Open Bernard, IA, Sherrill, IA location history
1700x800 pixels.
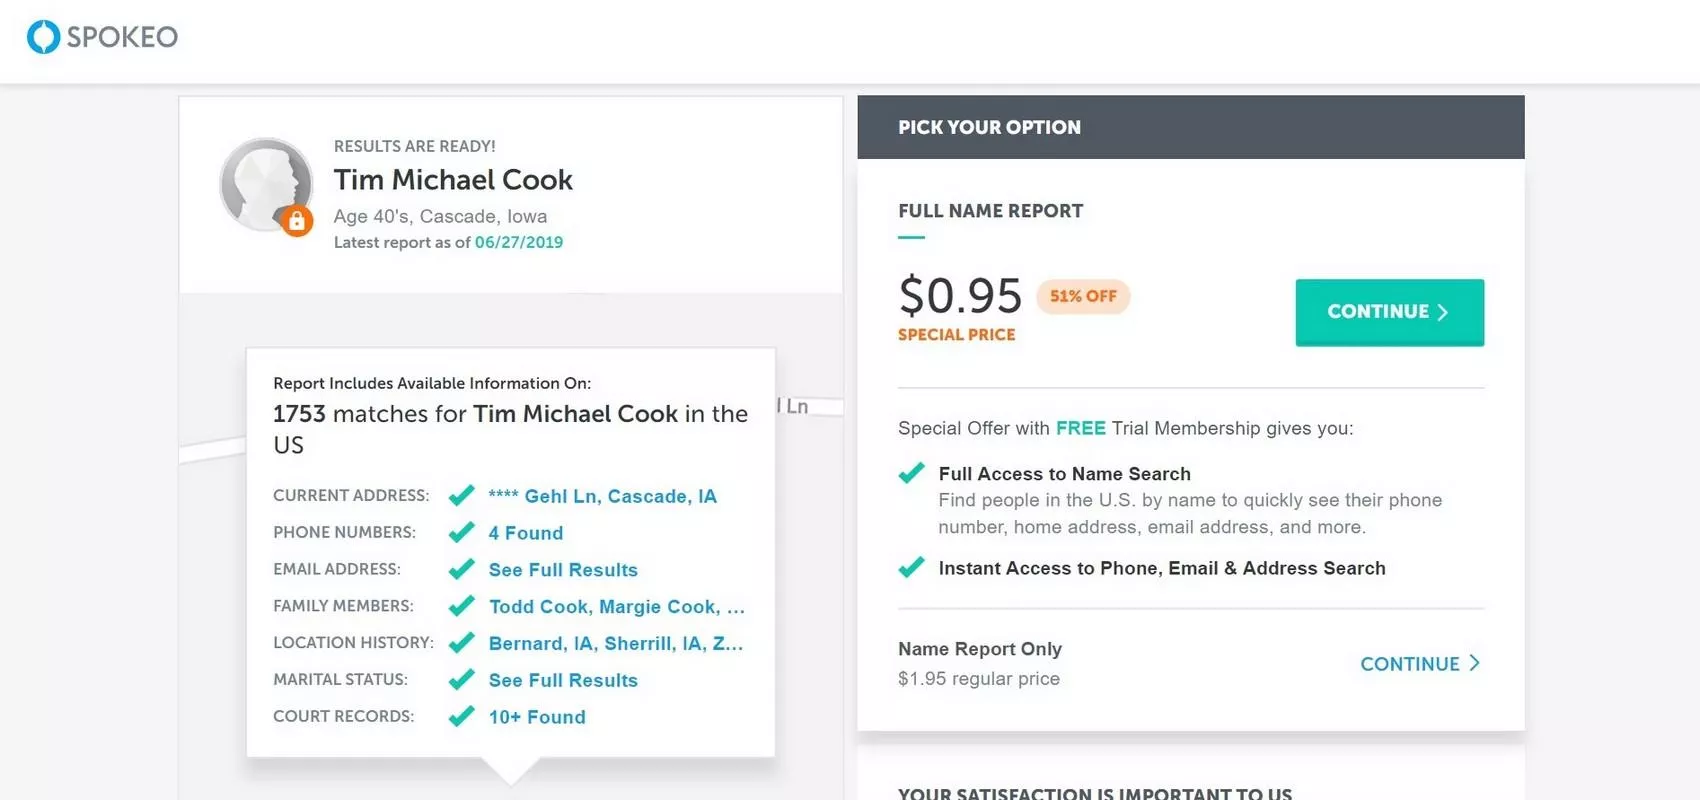pyautogui.click(x=616, y=643)
